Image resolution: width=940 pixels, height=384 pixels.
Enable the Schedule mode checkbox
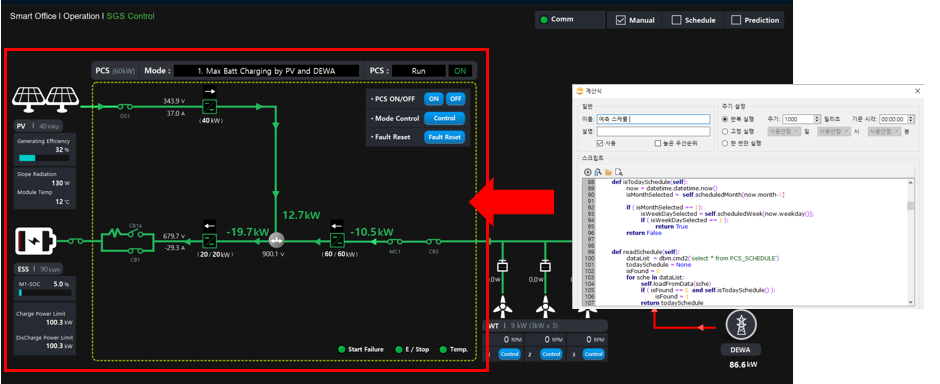(x=676, y=20)
